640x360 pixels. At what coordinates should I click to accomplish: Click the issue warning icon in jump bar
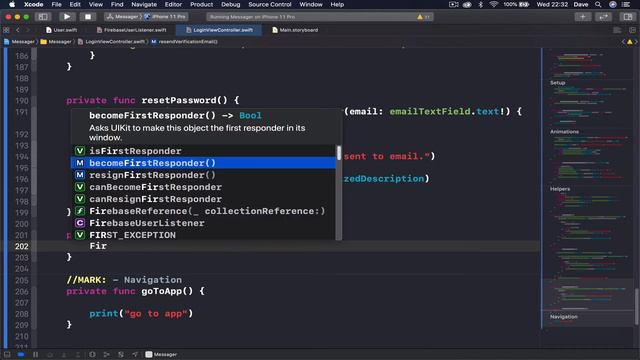[630, 42]
